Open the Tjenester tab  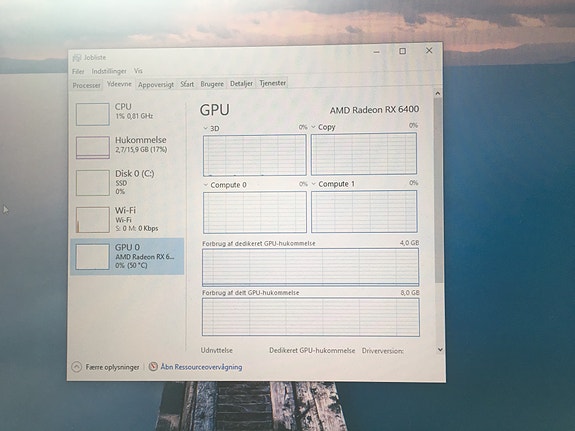click(x=272, y=83)
